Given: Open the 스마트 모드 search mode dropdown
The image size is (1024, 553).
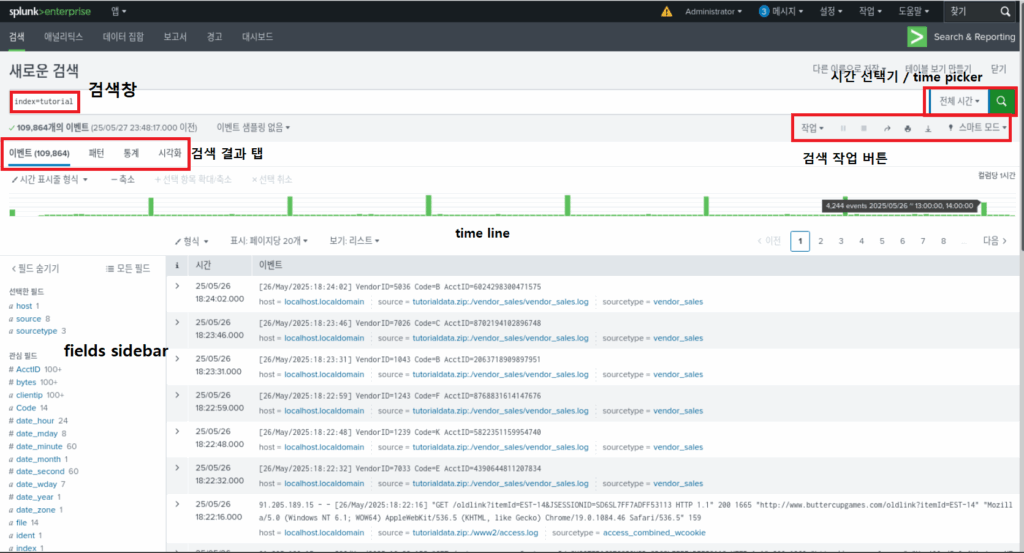Looking at the screenshot, I should pyautogui.click(x=978, y=128).
